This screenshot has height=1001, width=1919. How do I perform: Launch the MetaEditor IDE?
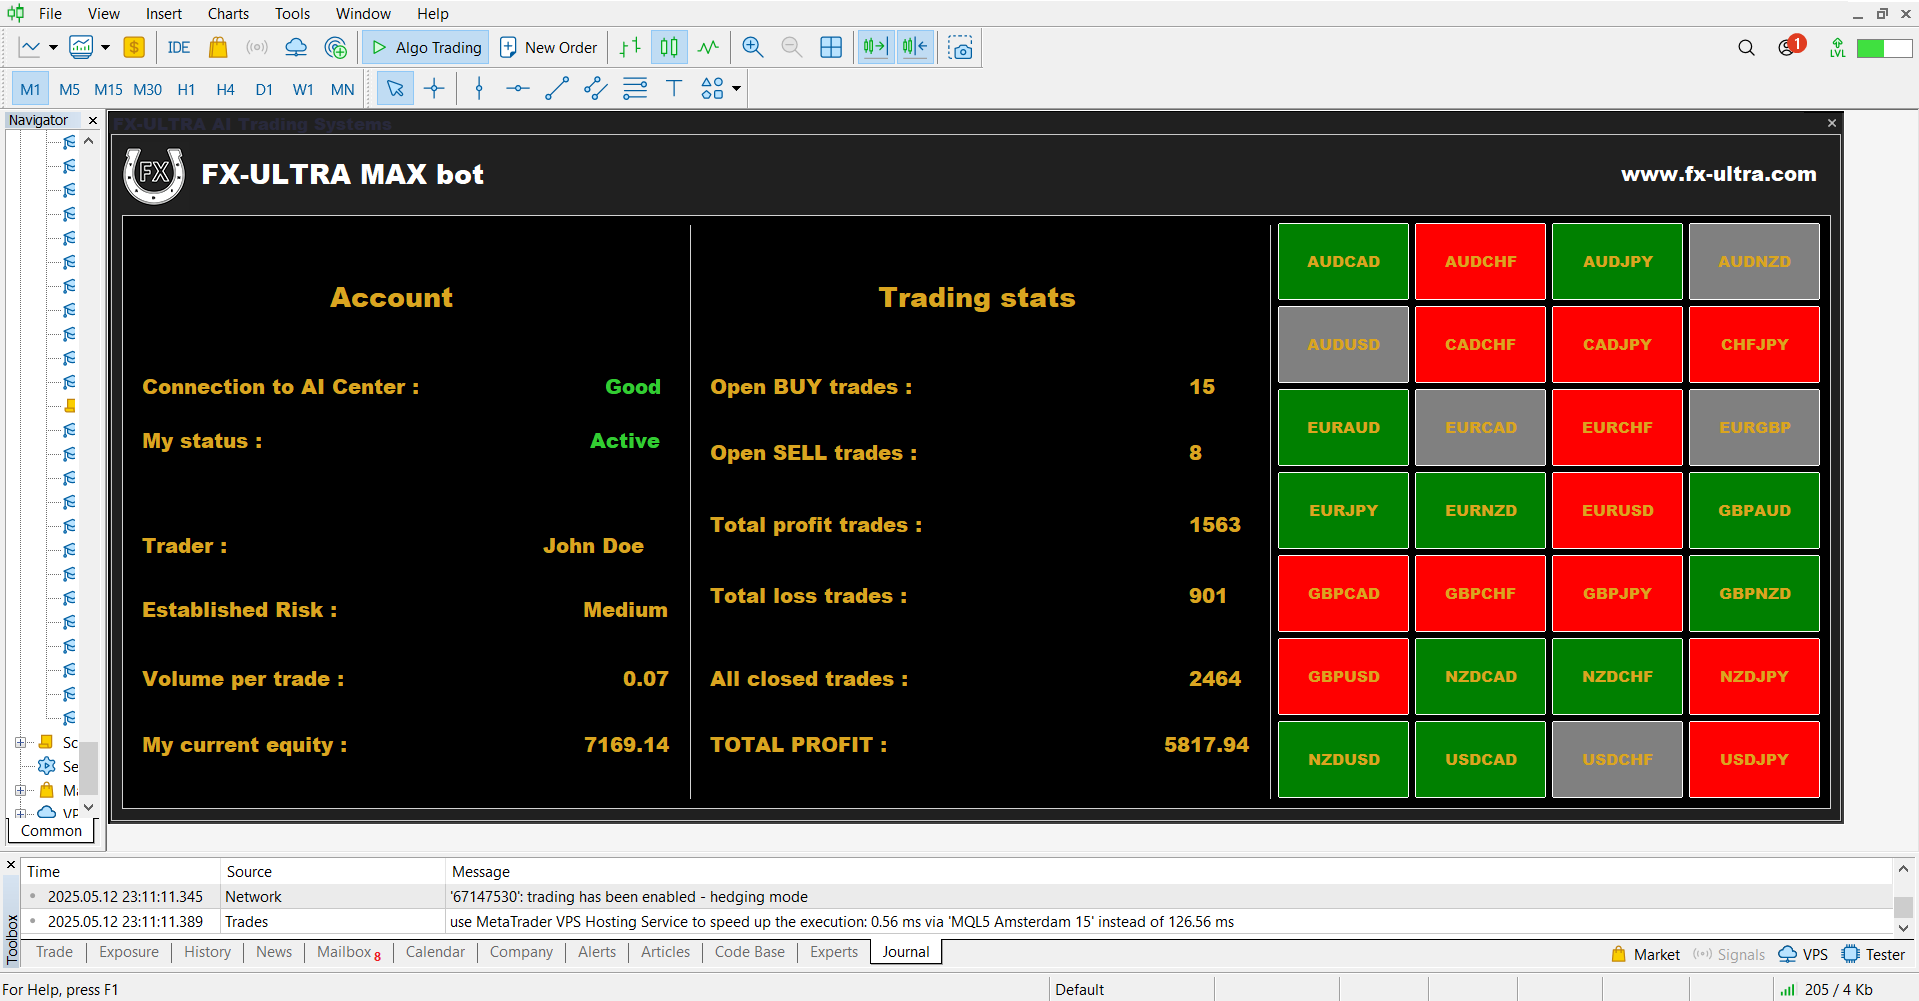[x=179, y=47]
